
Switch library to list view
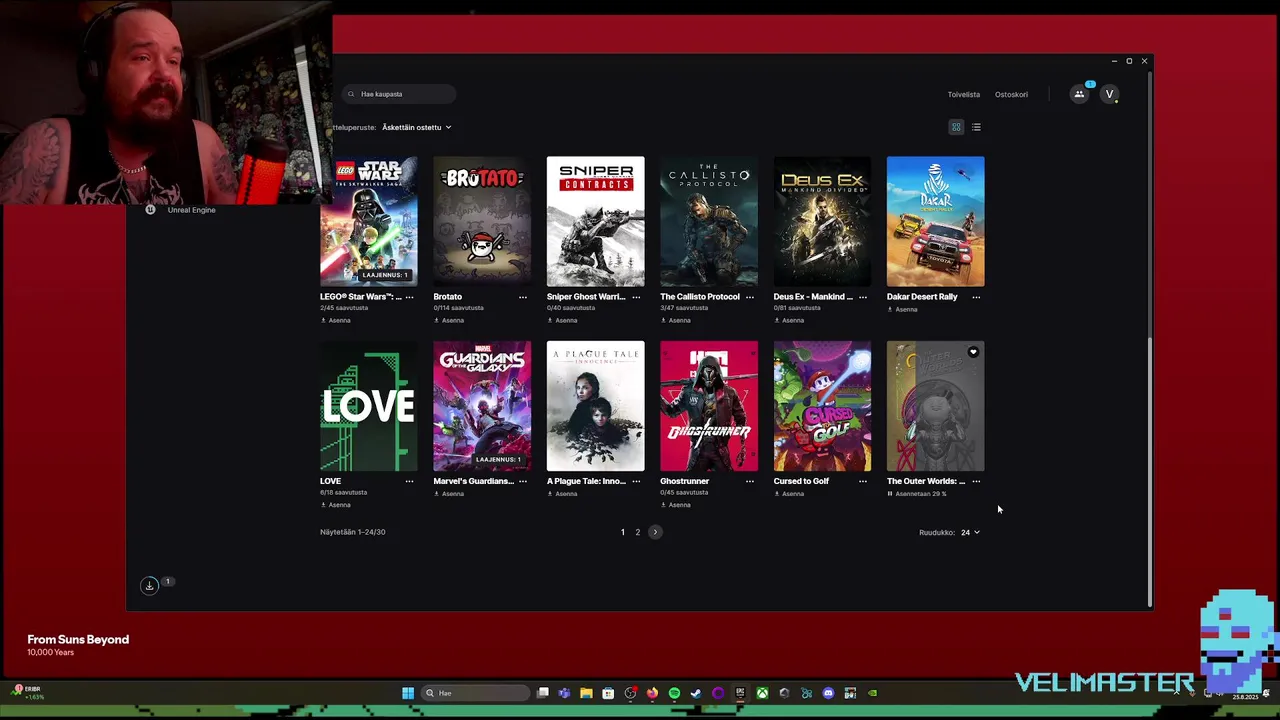coord(976,127)
